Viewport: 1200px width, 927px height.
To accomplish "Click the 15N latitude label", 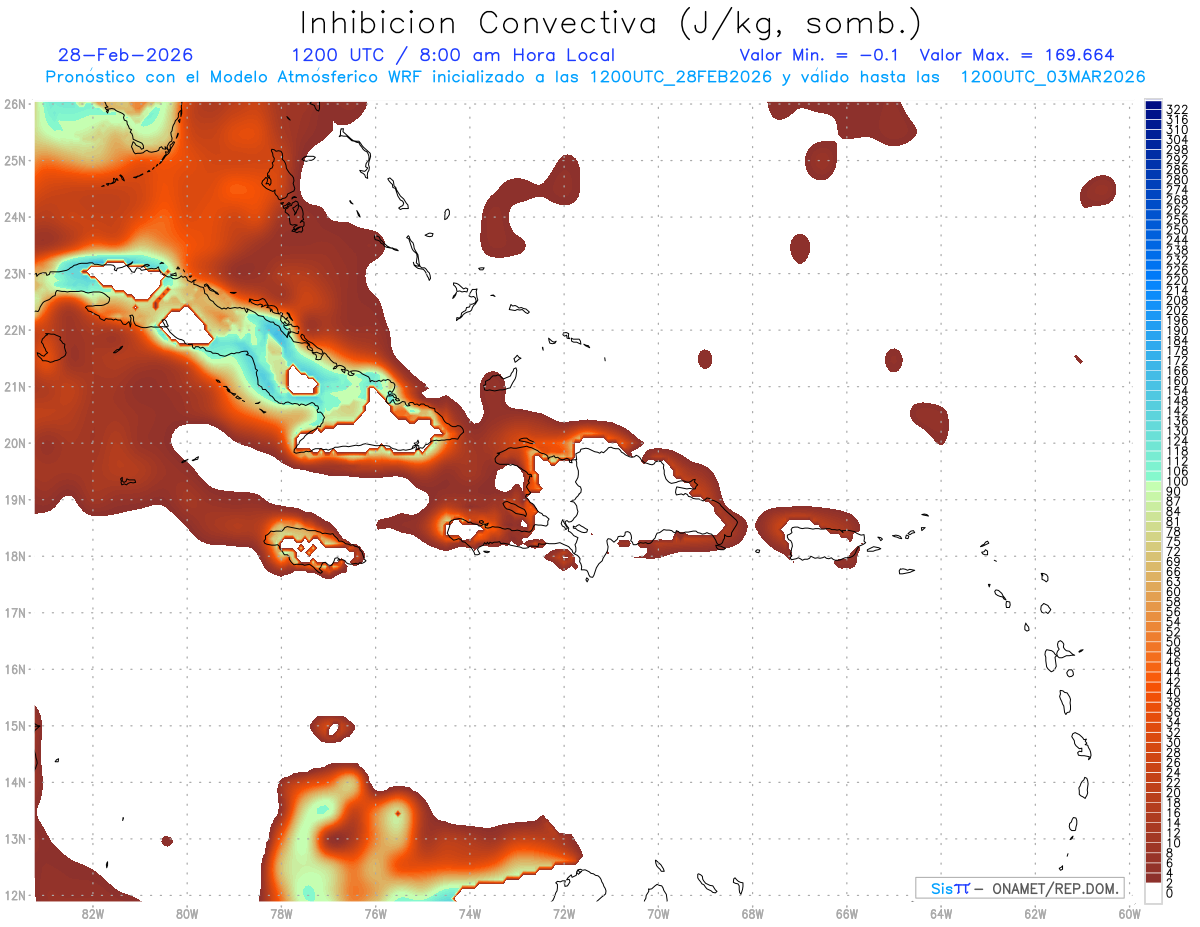I will (x=15, y=725).
